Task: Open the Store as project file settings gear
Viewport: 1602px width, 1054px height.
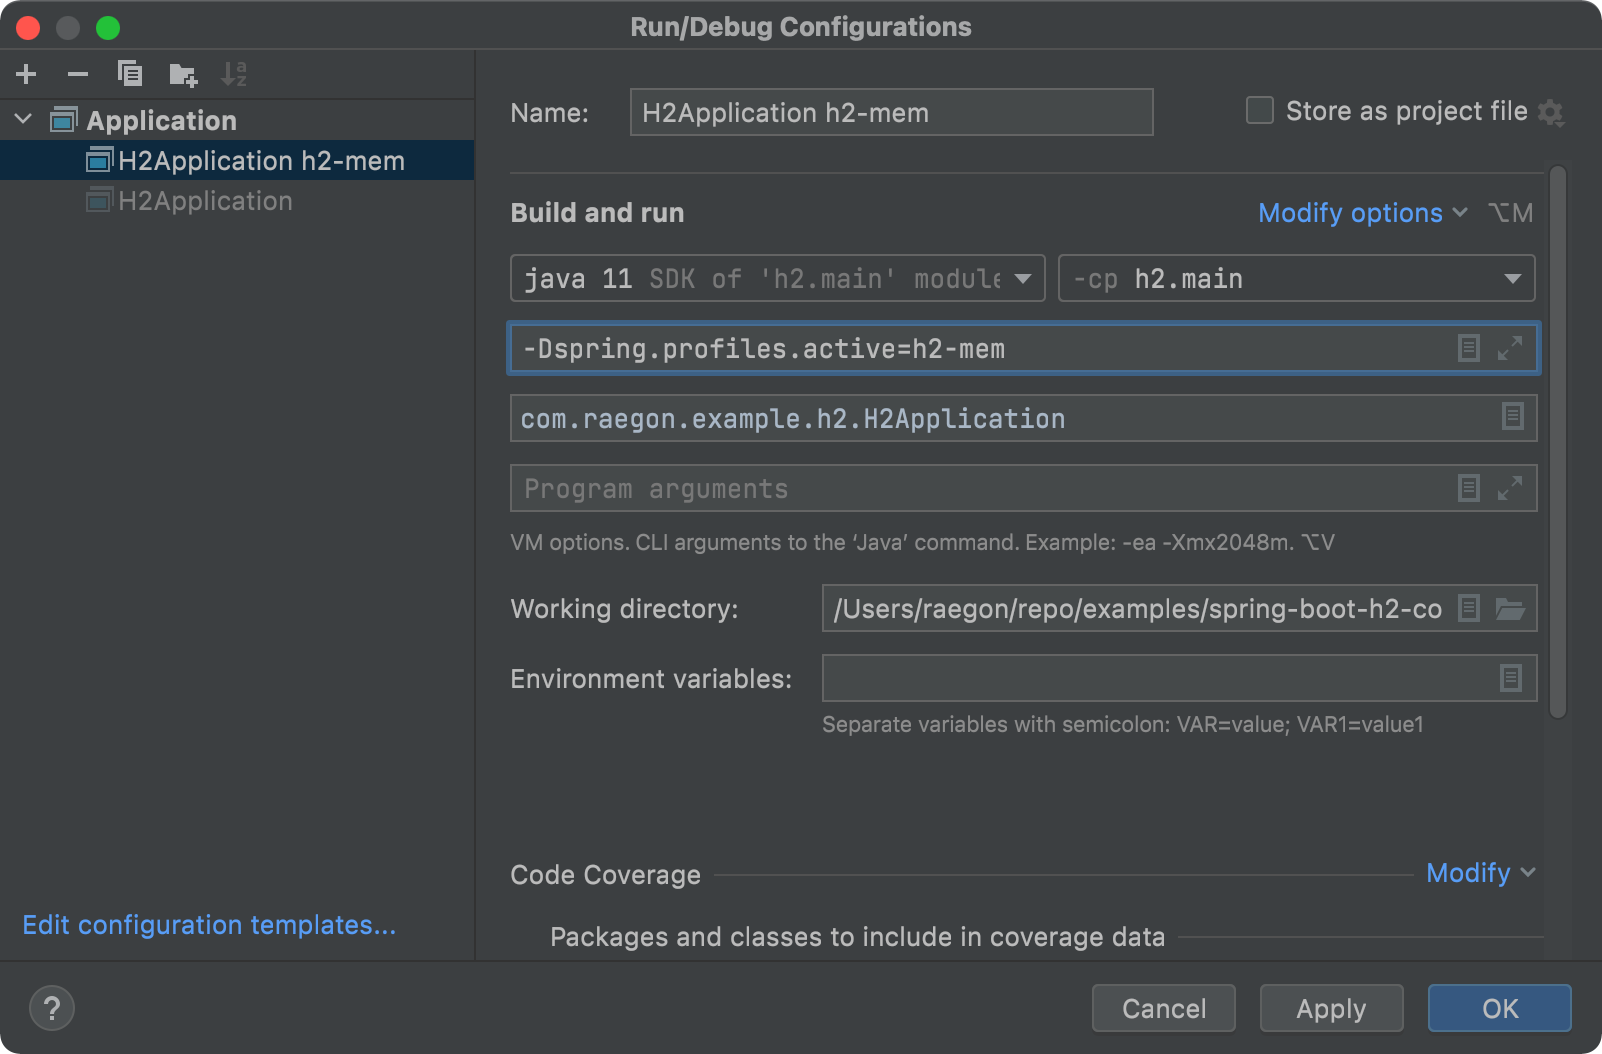Action: (1553, 113)
